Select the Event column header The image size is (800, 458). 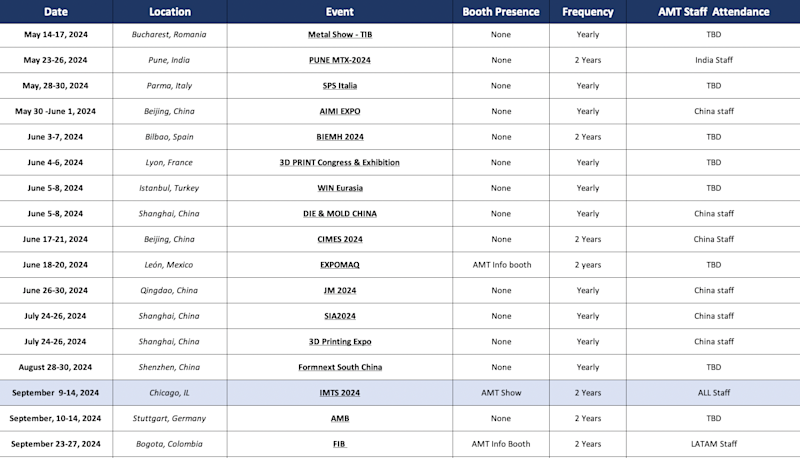pyautogui.click(x=340, y=12)
